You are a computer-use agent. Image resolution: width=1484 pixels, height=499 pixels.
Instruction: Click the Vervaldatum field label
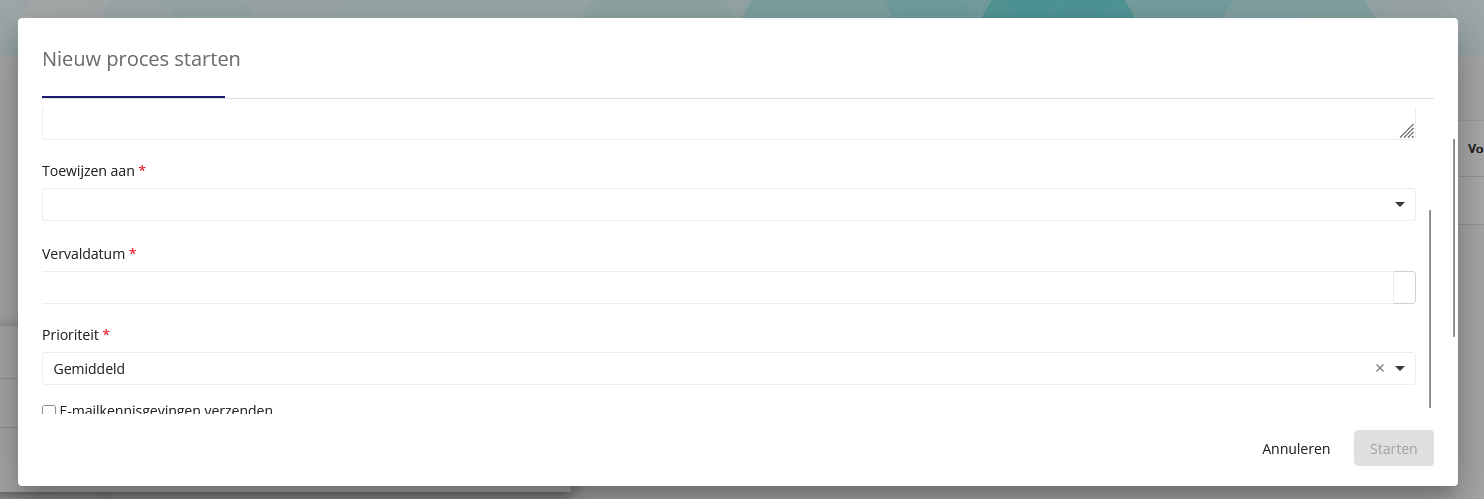83,254
